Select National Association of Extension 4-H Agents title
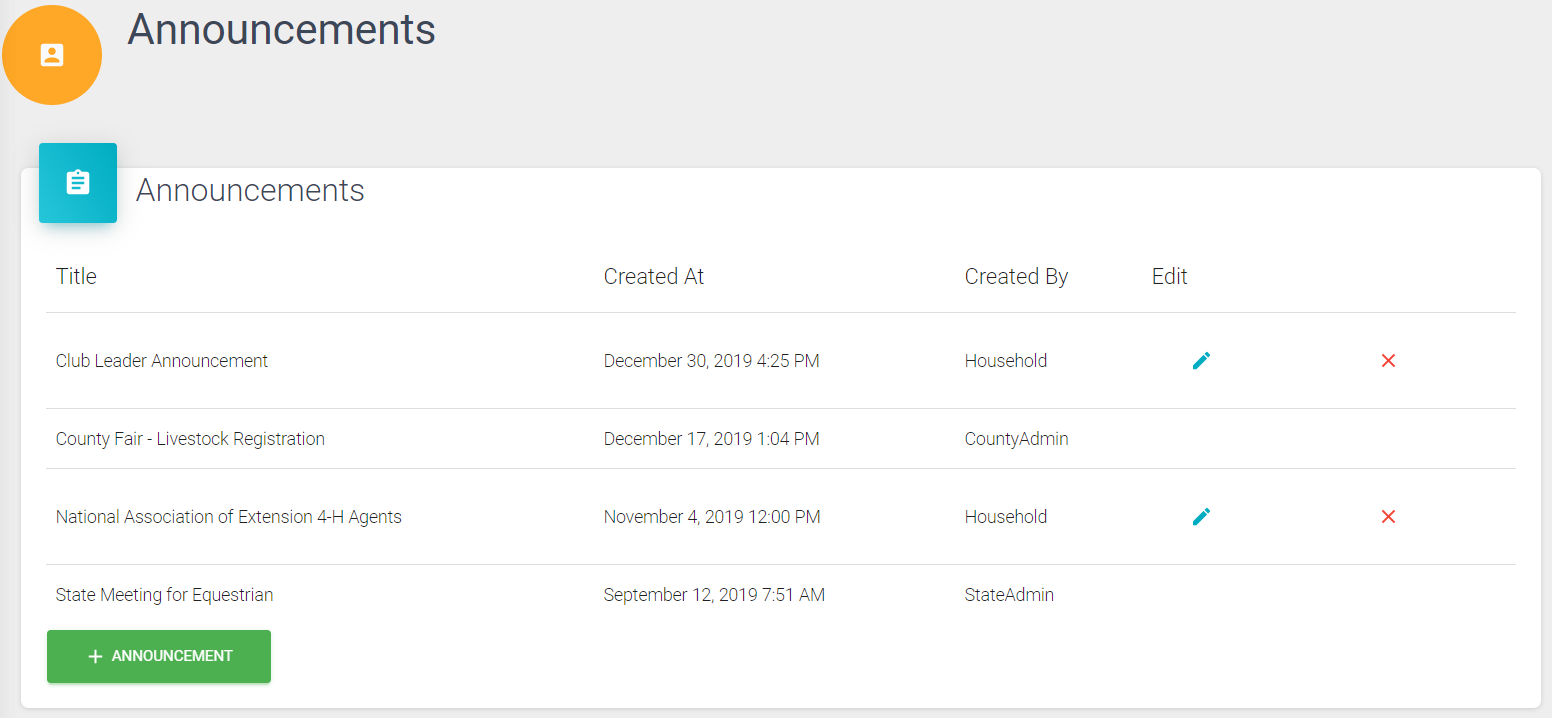The image size is (1552, 718). click(x=229, y=517)
